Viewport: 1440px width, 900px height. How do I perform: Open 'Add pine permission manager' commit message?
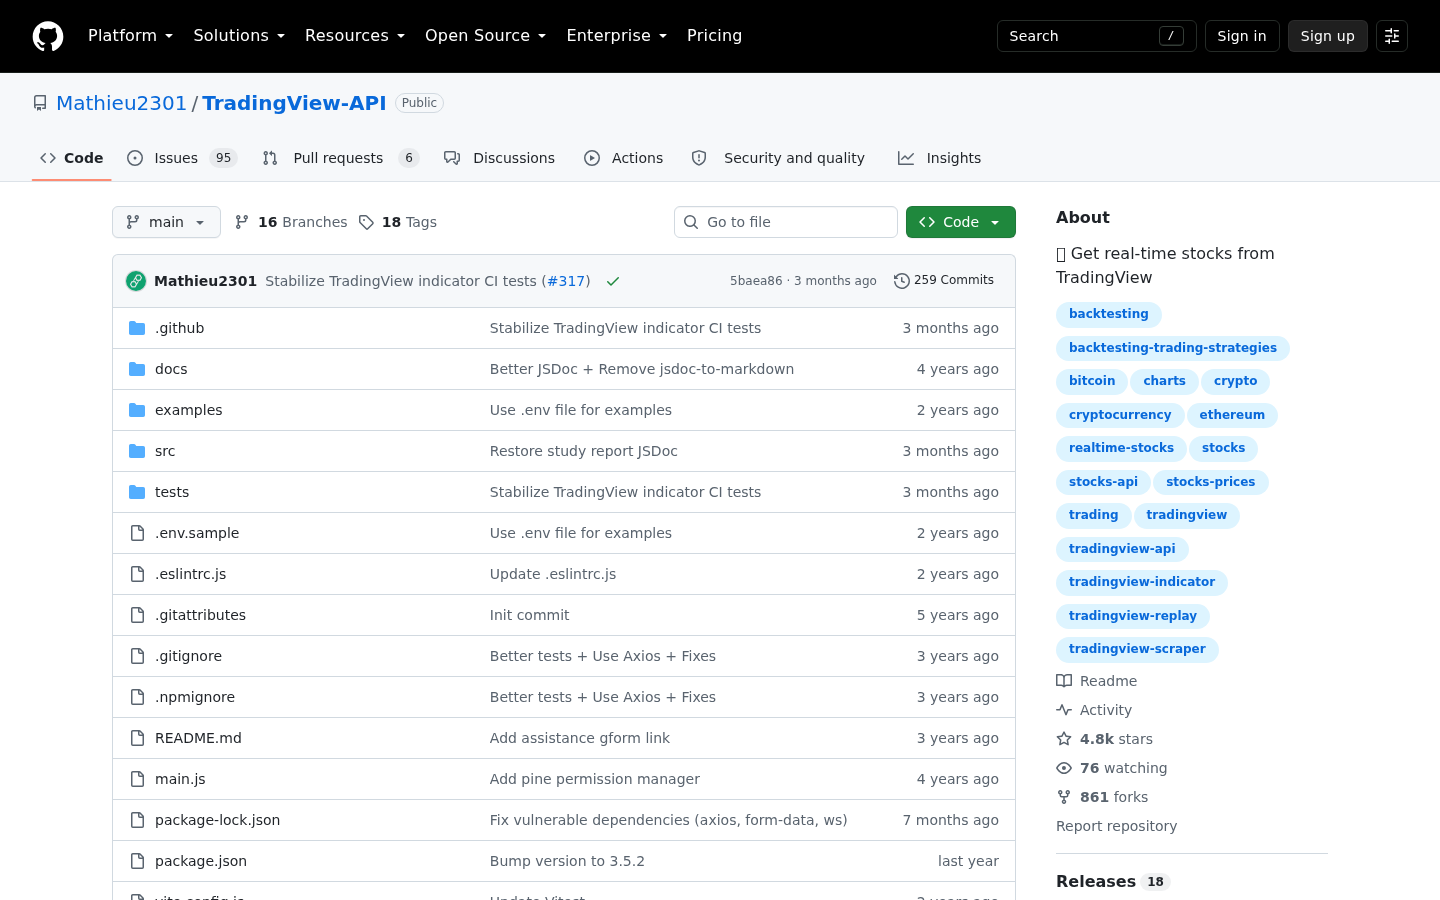click(595, 779)
